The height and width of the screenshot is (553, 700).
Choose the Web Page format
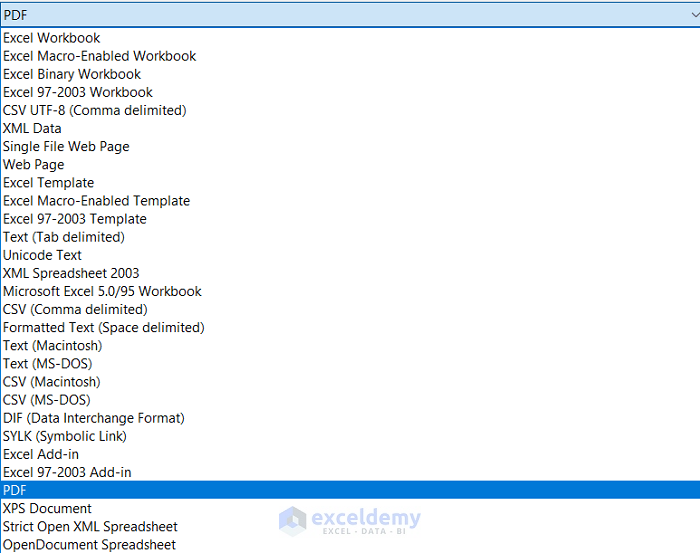click(x=350, y=165)
